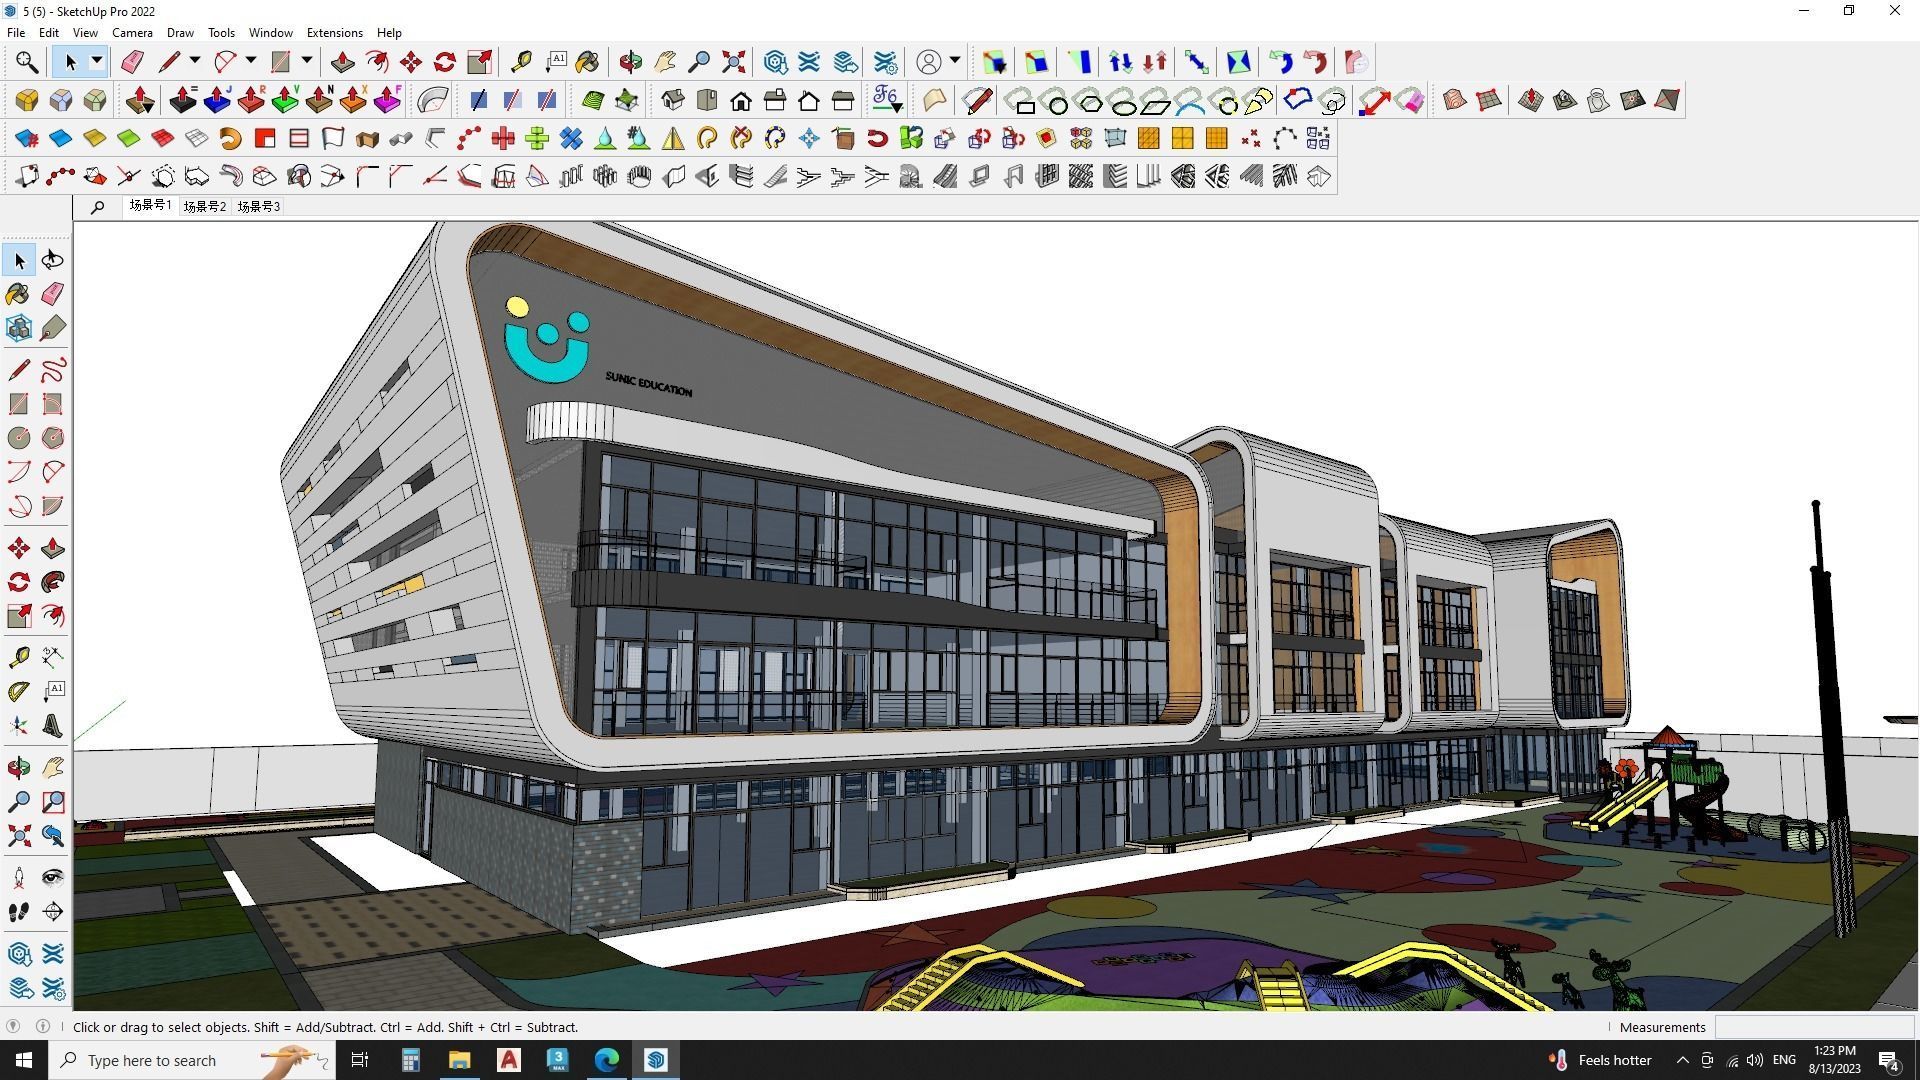Choose the Protractor tool in left toolbar
This screenshot has height=1080, width=1920.
coord(19,691)
